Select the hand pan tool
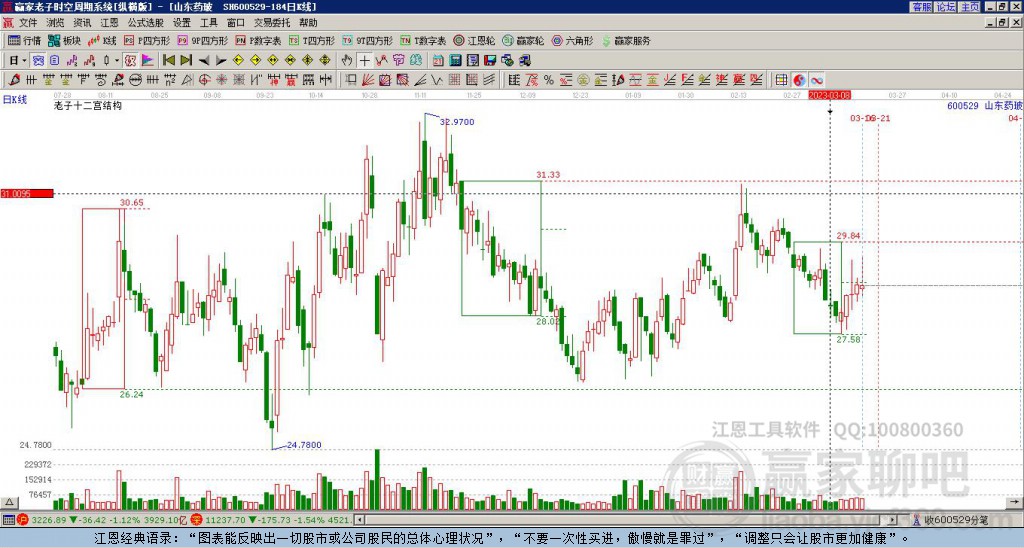This screenshot has width=1024, height=548. point(347,61)
